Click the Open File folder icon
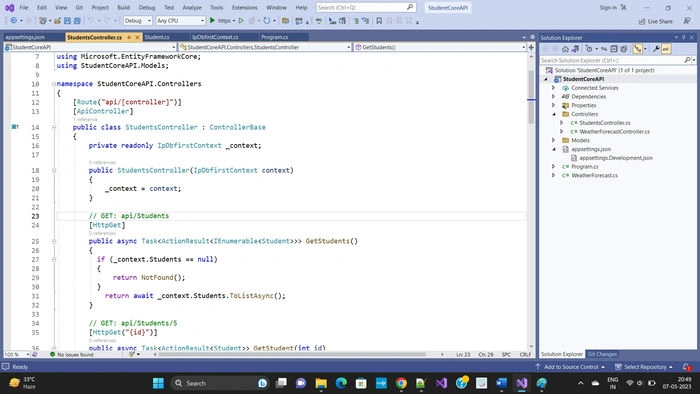 pyautogui.click(x=58, y=21)
